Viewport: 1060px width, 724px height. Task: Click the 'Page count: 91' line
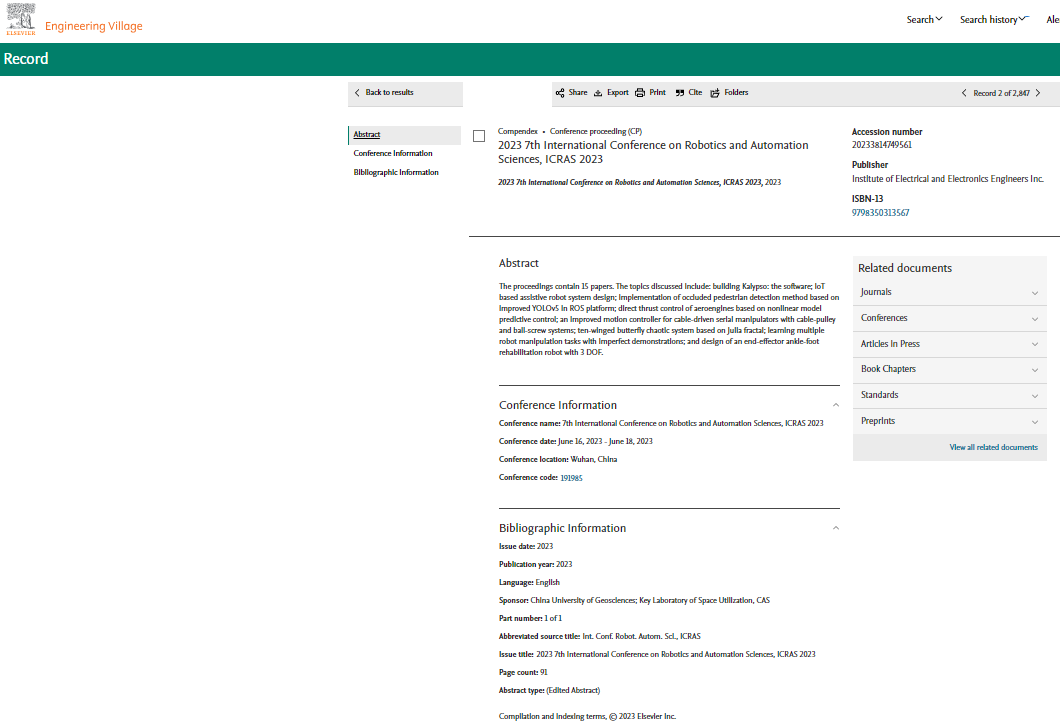tap(523, 673)
